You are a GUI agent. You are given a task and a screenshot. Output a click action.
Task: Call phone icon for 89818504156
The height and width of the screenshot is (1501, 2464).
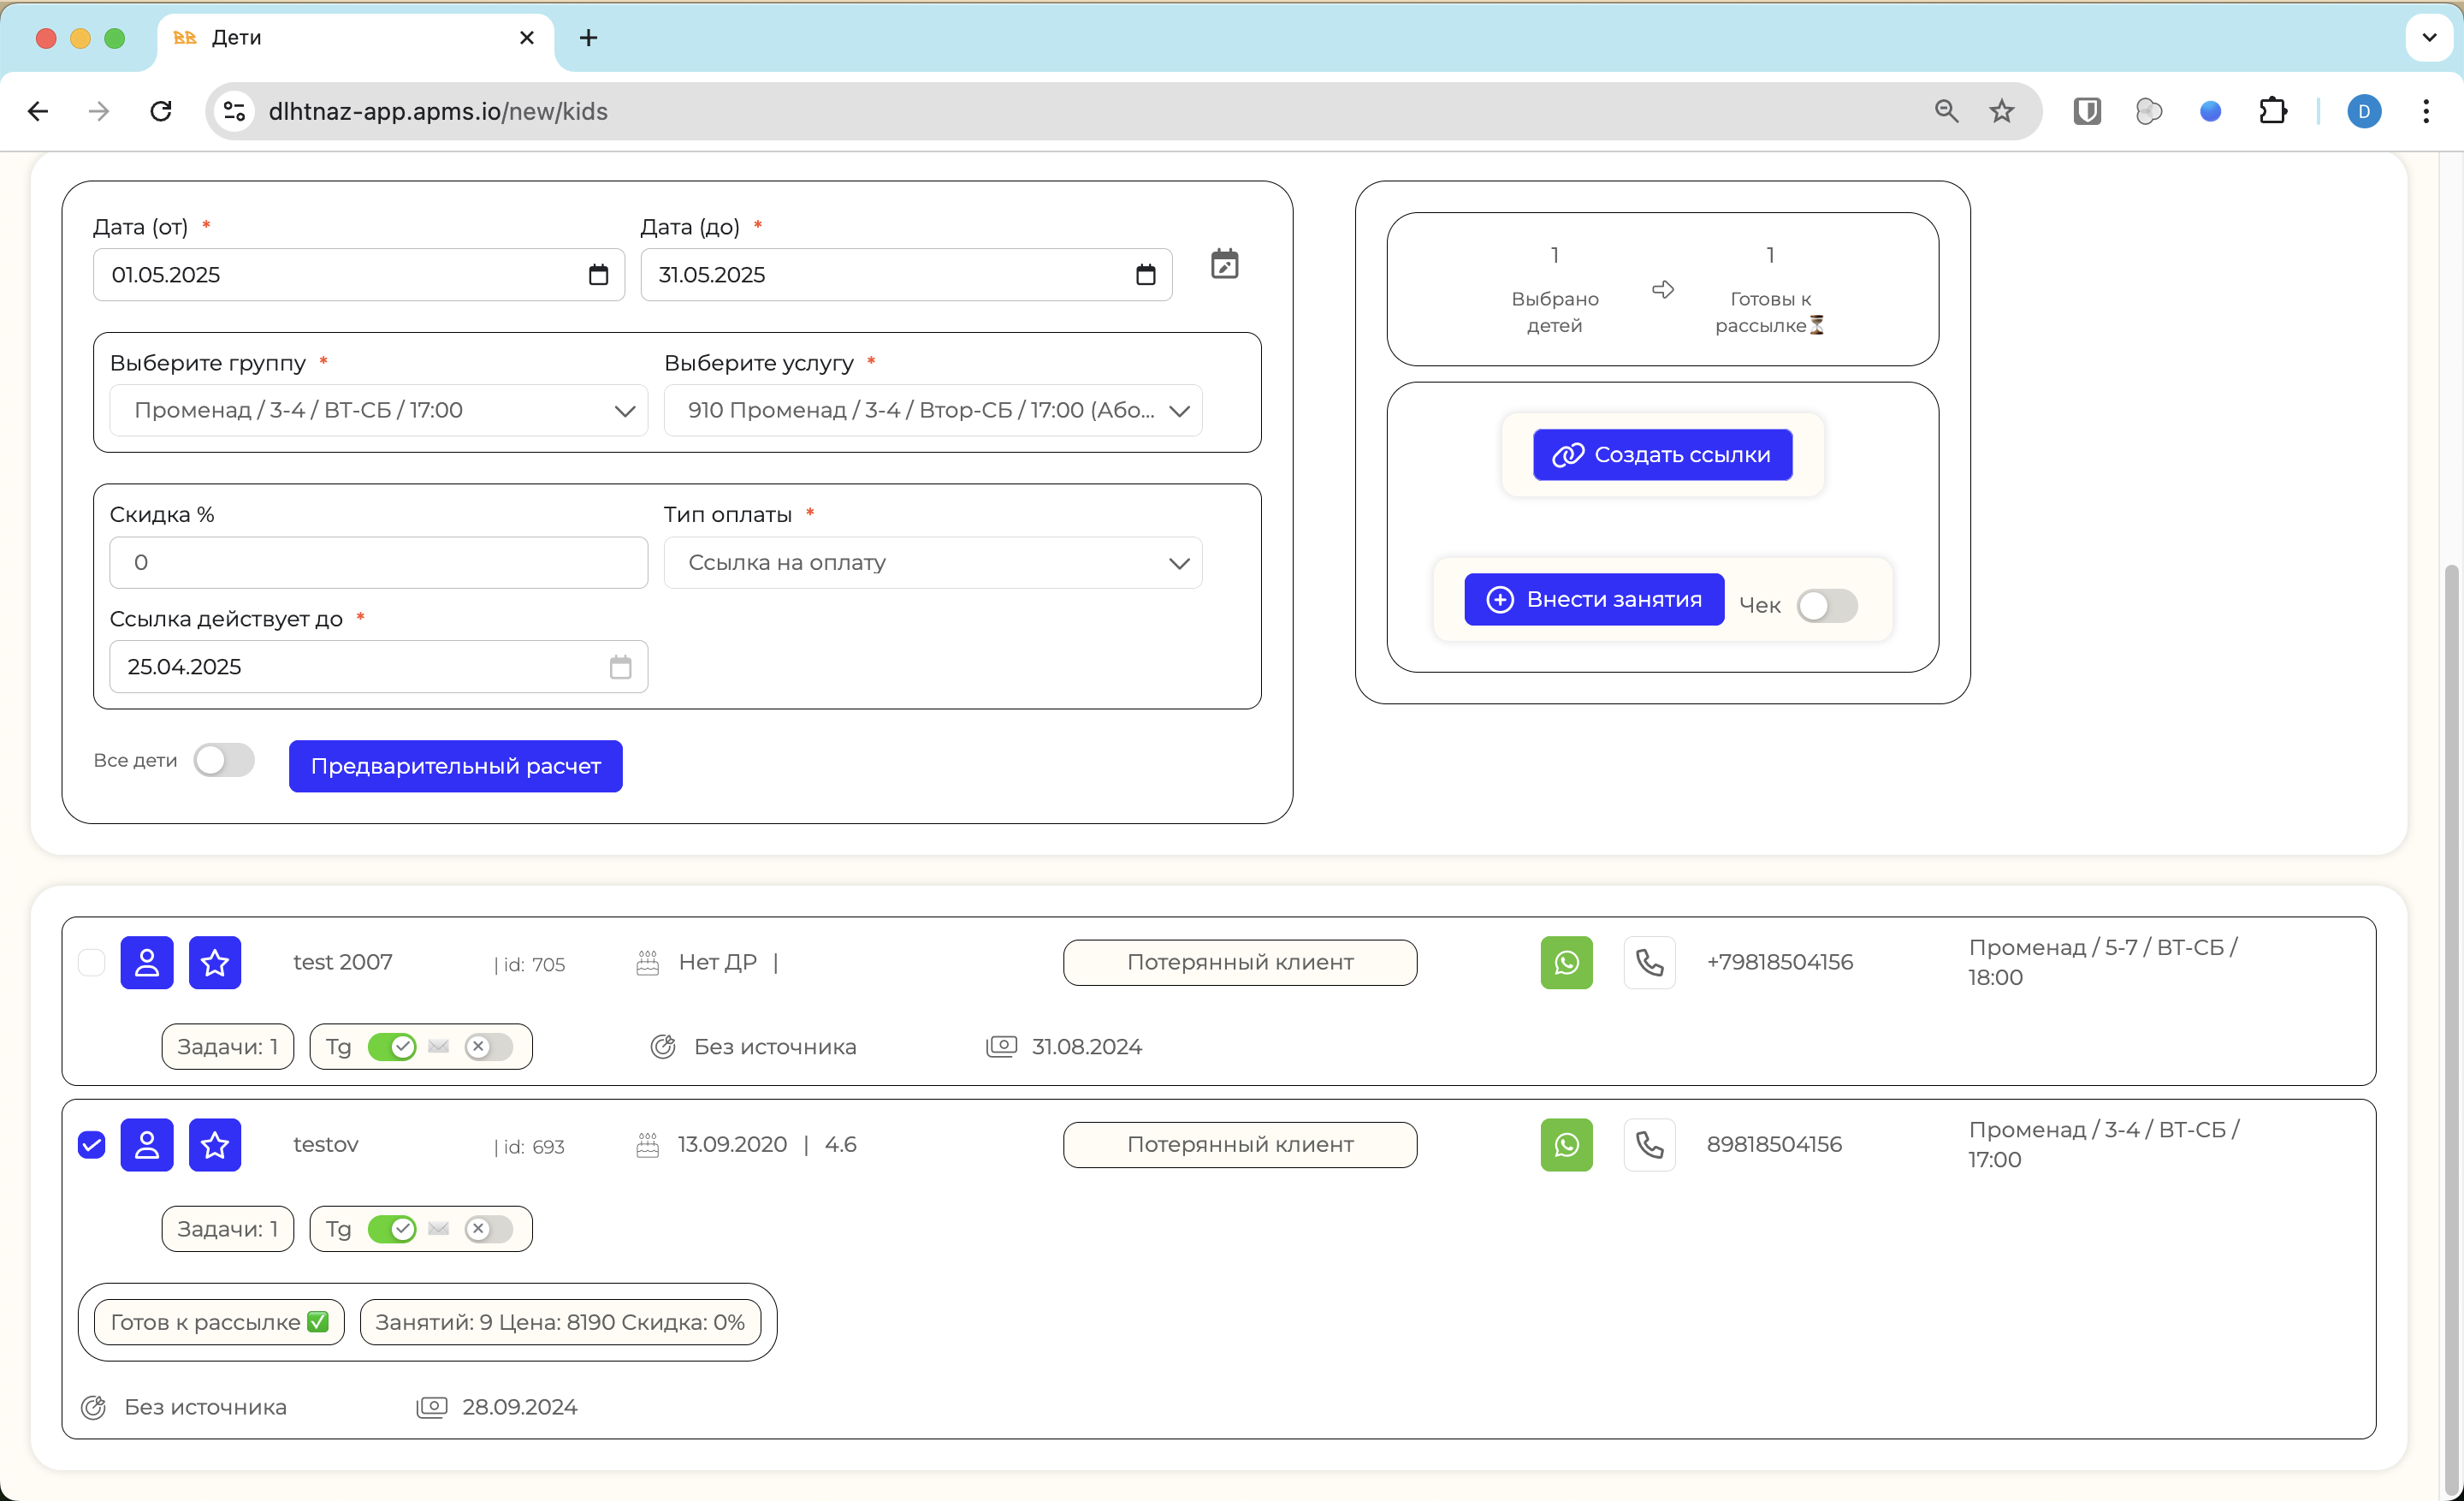coord(1649,1144)
